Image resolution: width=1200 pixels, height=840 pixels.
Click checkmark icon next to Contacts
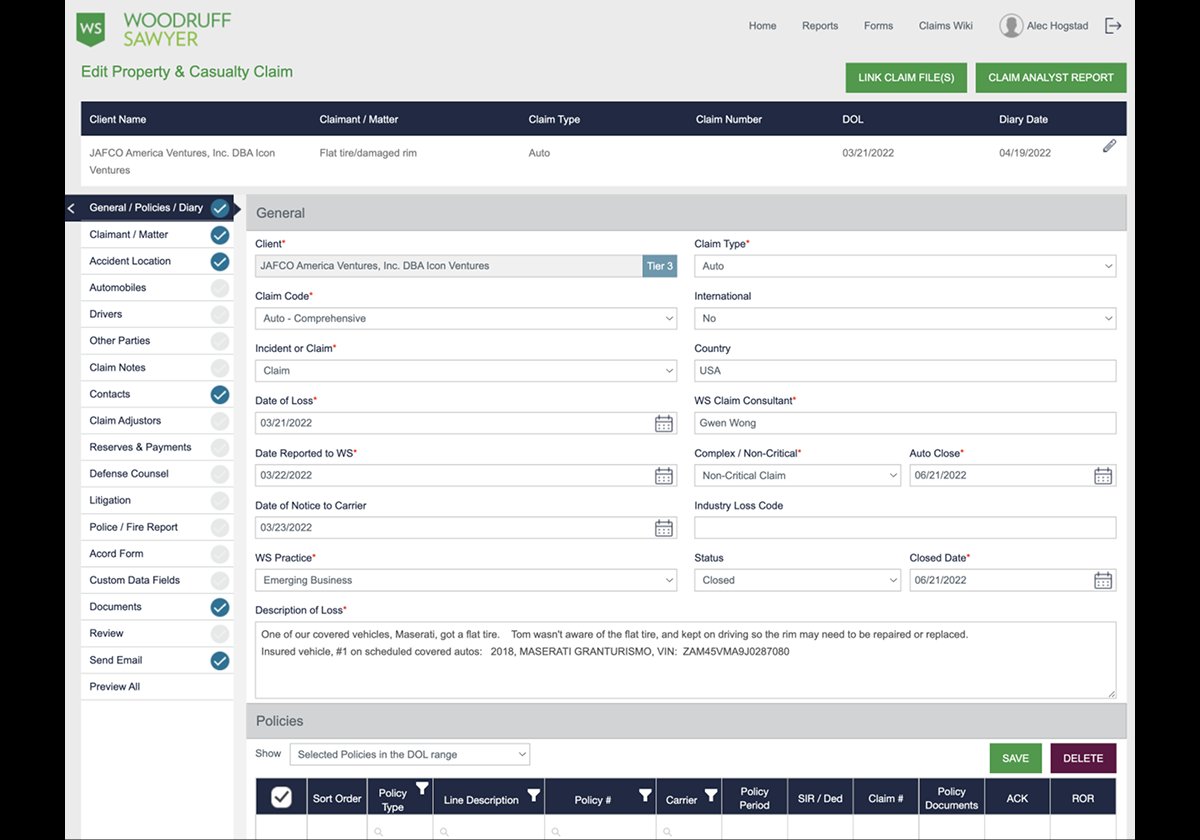click(x=220, y=394)
